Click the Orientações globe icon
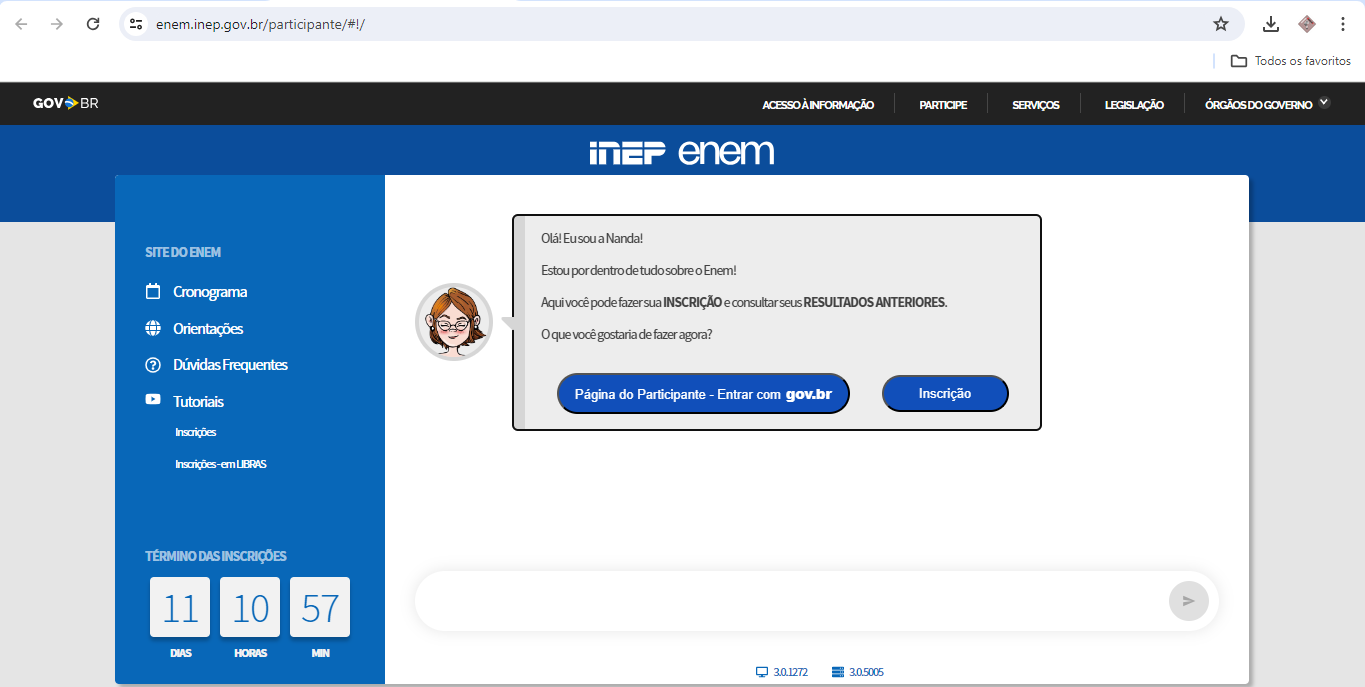This screenshot has width=1365, height=687. click(x=153, y=328)
